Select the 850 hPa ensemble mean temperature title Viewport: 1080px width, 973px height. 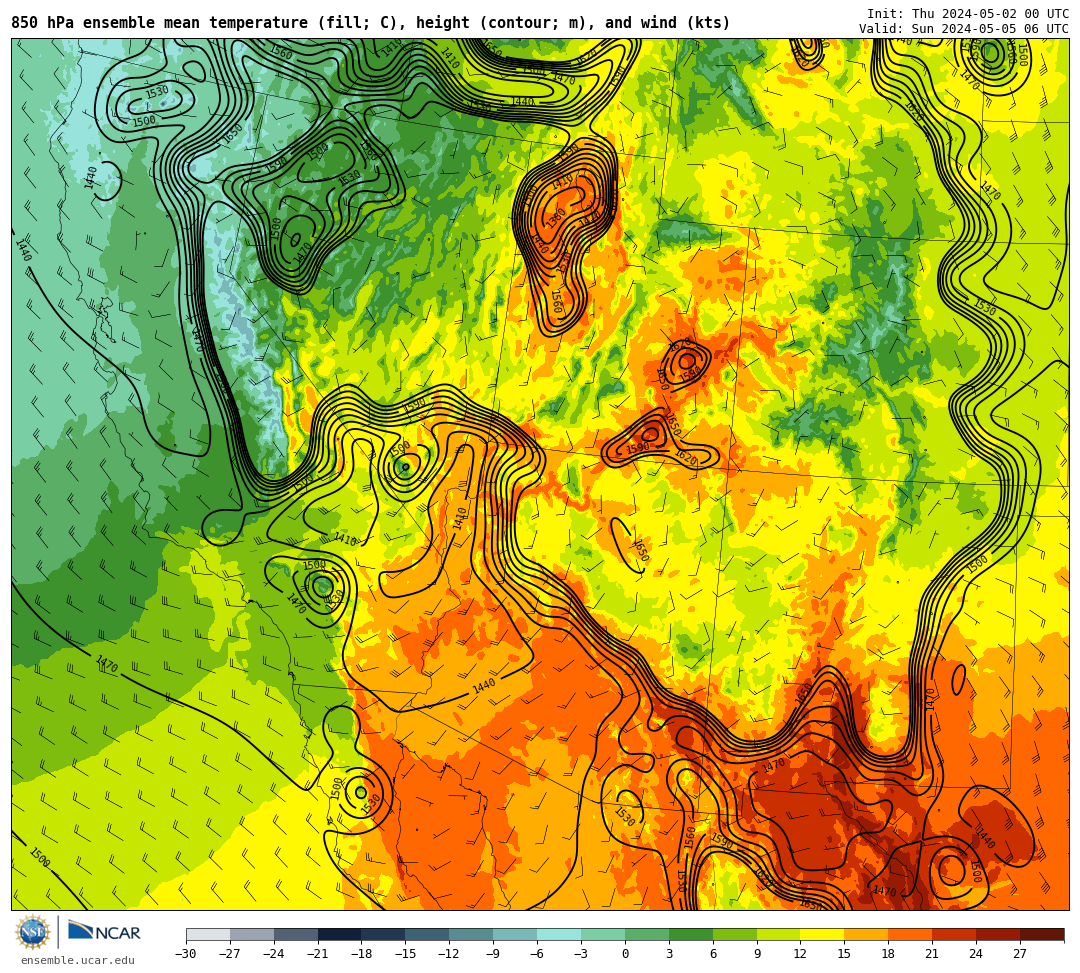click(x=371, y=23)
